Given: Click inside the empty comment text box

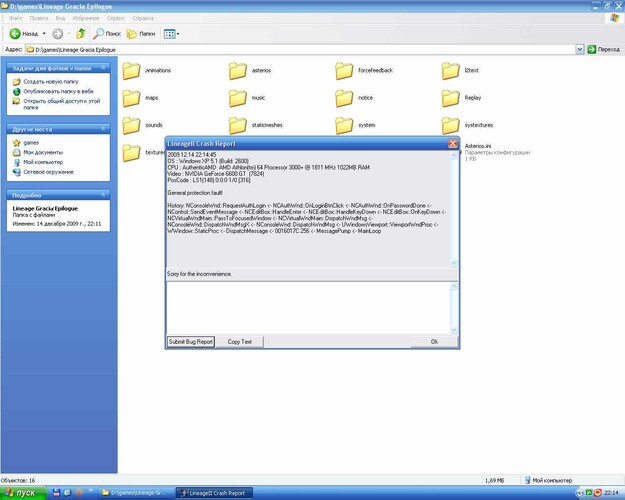Looking at the screenshot, I should point(308,308).
